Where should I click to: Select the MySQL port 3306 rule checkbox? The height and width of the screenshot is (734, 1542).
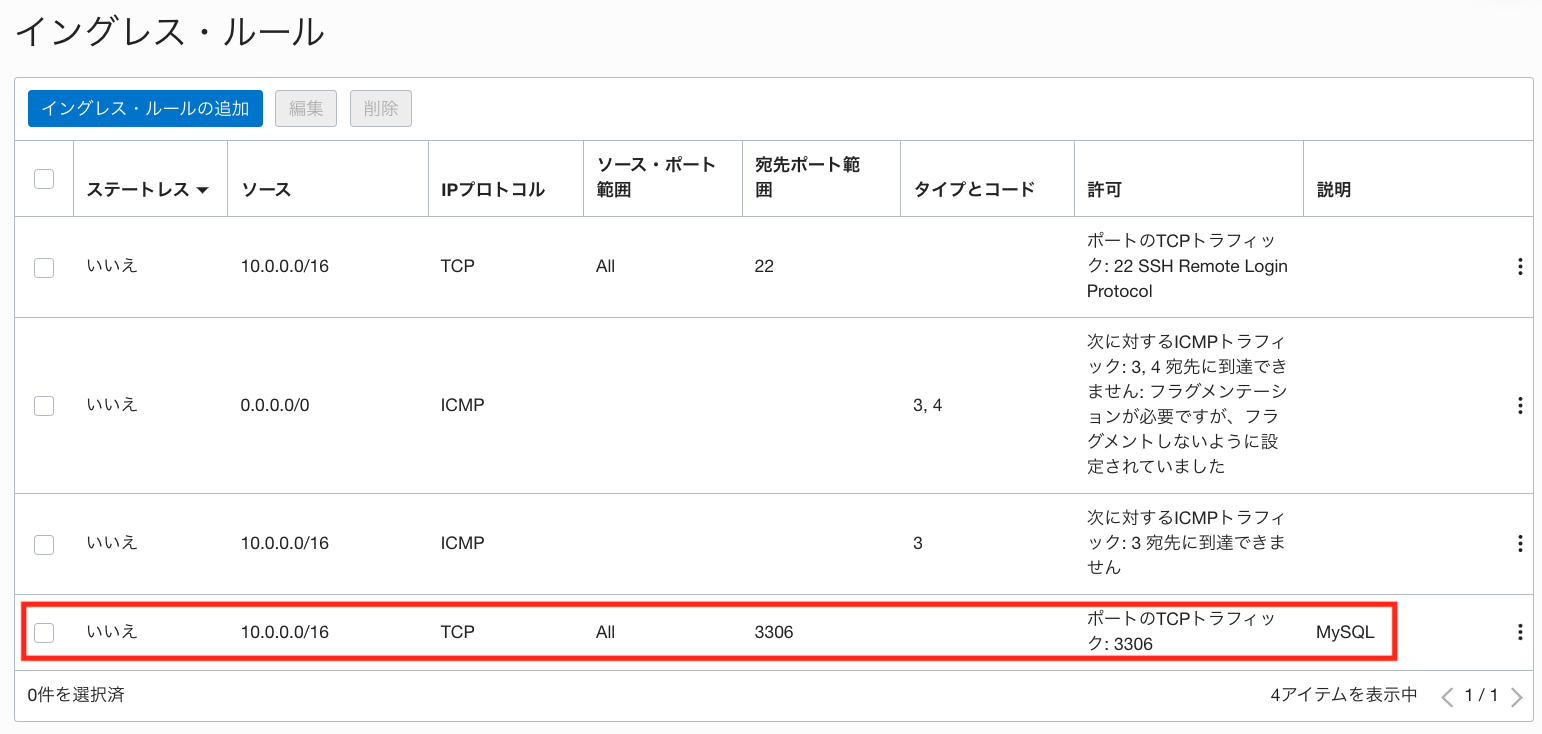[44, 632]
